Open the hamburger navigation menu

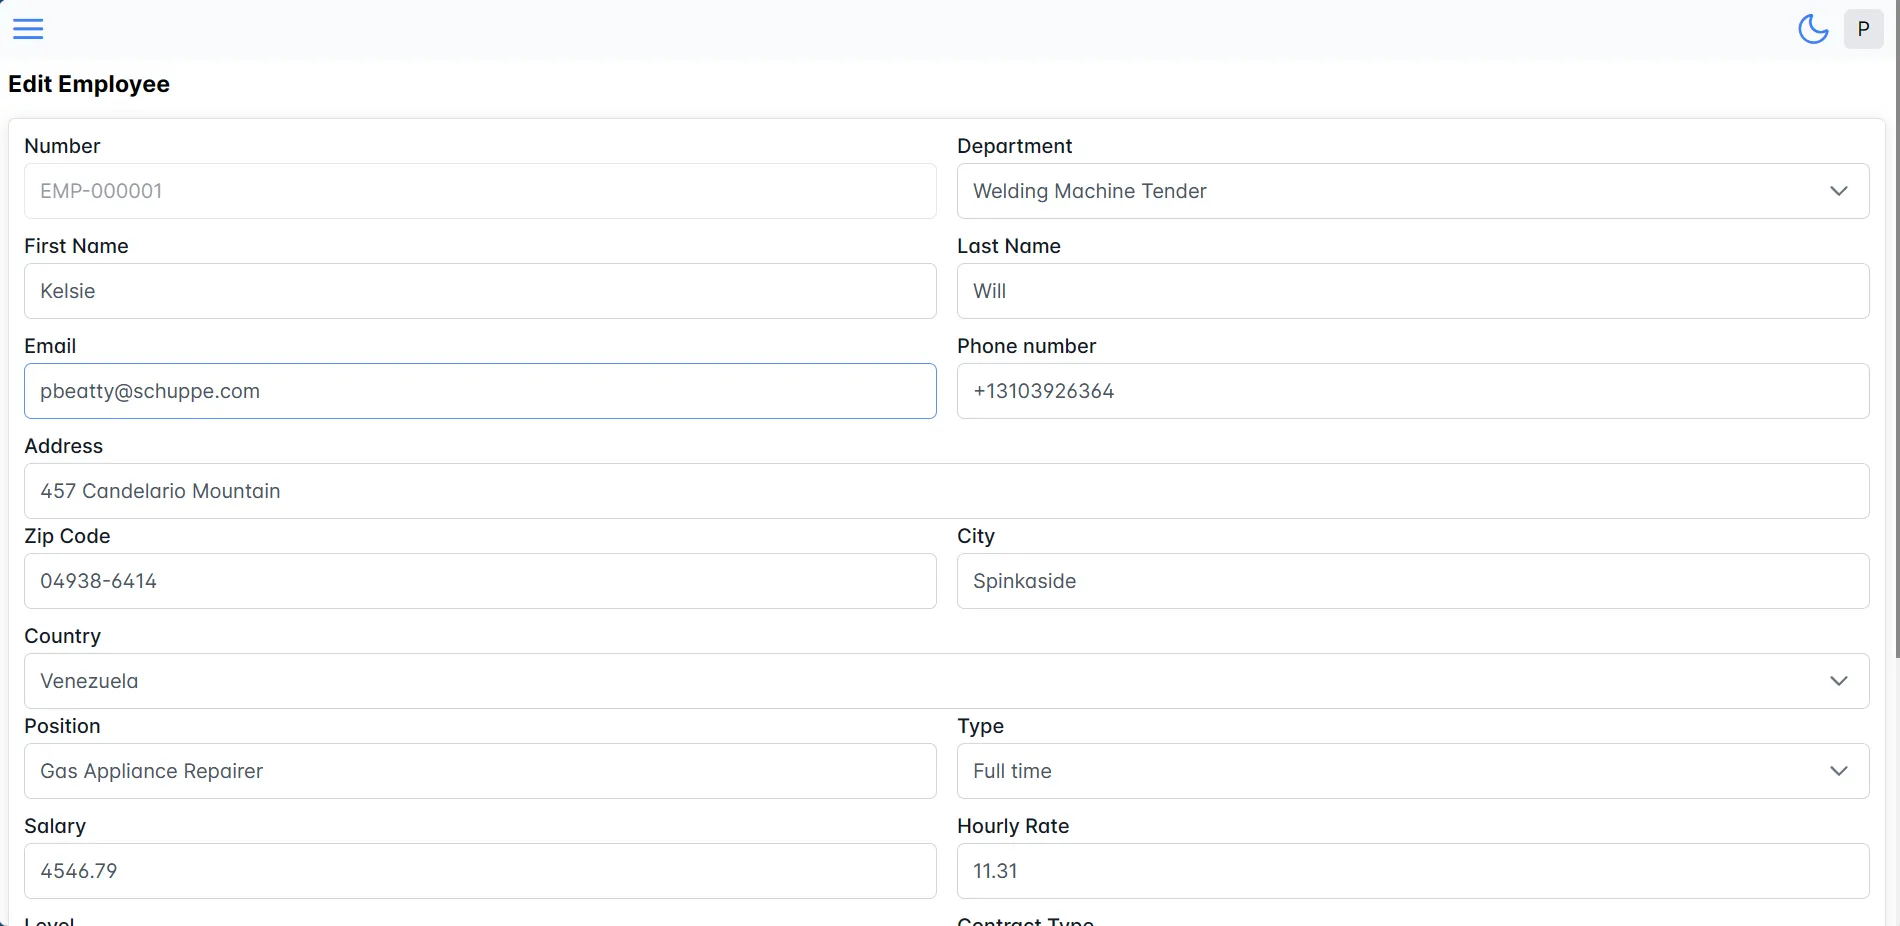[x=28, y=29]
